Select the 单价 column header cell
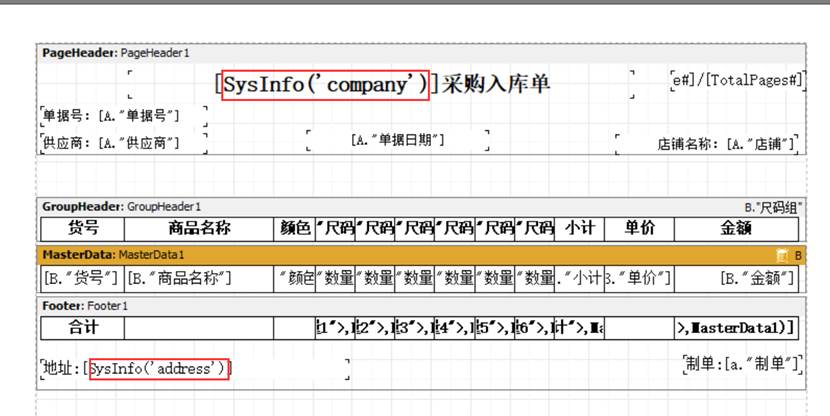830x416 pixels. [x=639, y=228]
